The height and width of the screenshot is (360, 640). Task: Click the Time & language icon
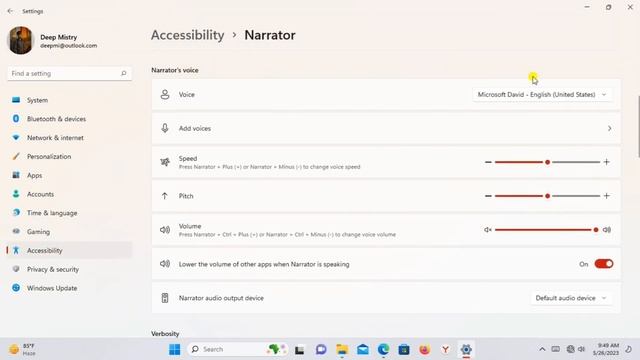pyautogui.click(x=16, y=213)
